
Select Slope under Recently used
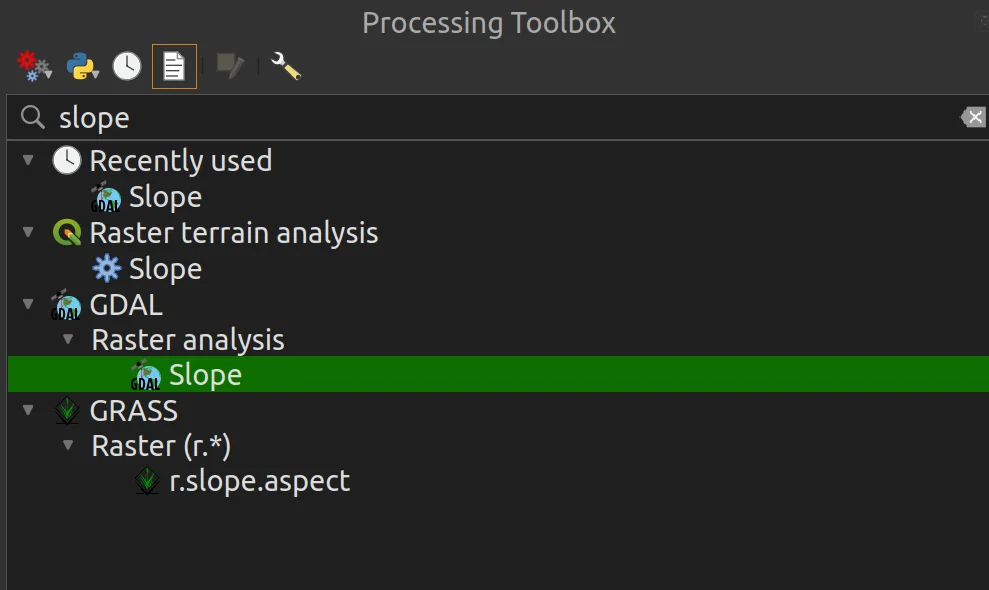coord(165,197)
